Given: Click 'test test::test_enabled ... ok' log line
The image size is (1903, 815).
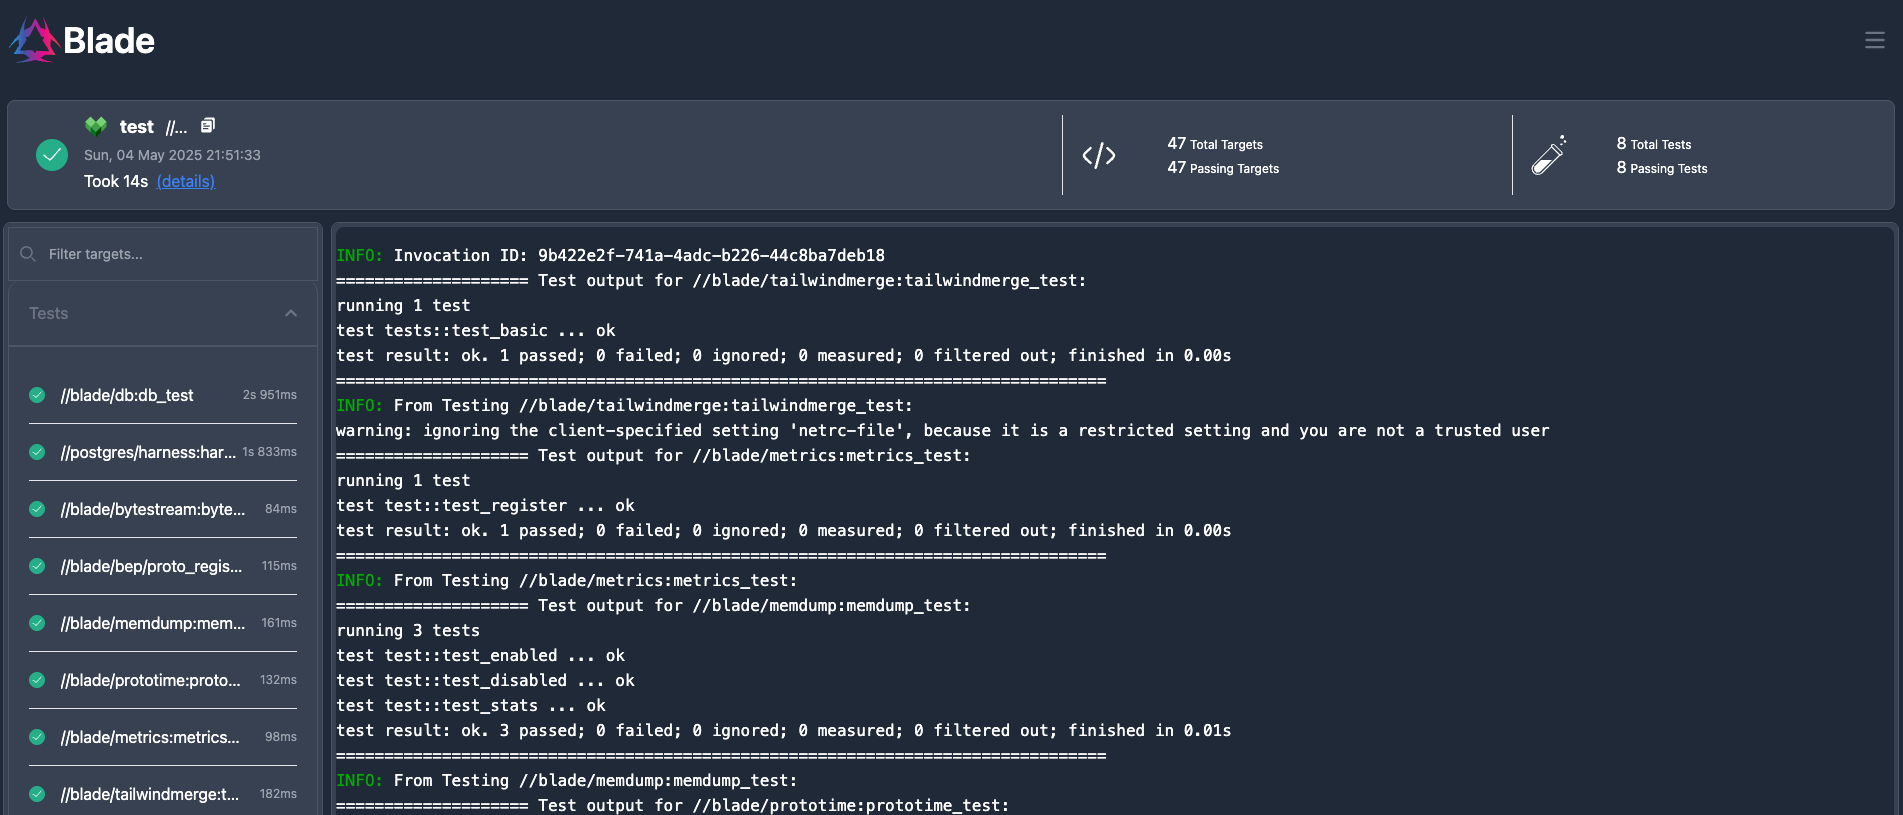Looking at the screenshot, I should click(481, 655).
